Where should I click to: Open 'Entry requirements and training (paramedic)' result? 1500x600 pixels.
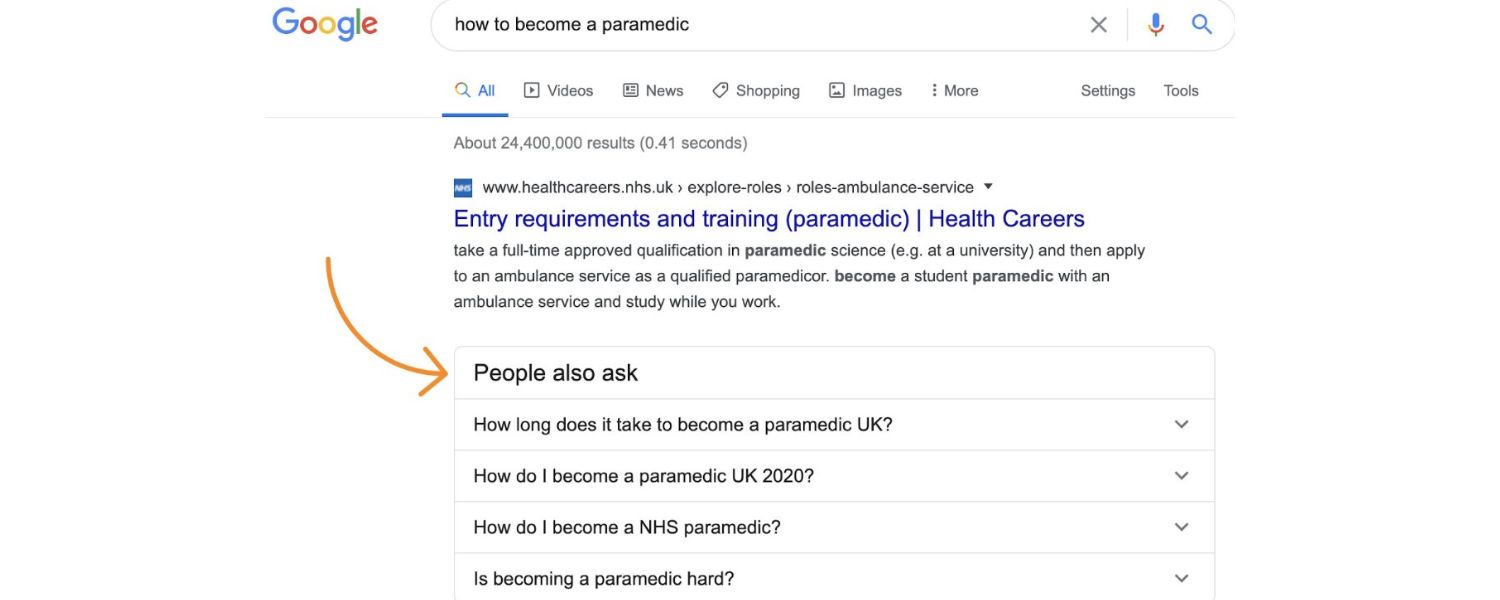[x=768, y=218]
